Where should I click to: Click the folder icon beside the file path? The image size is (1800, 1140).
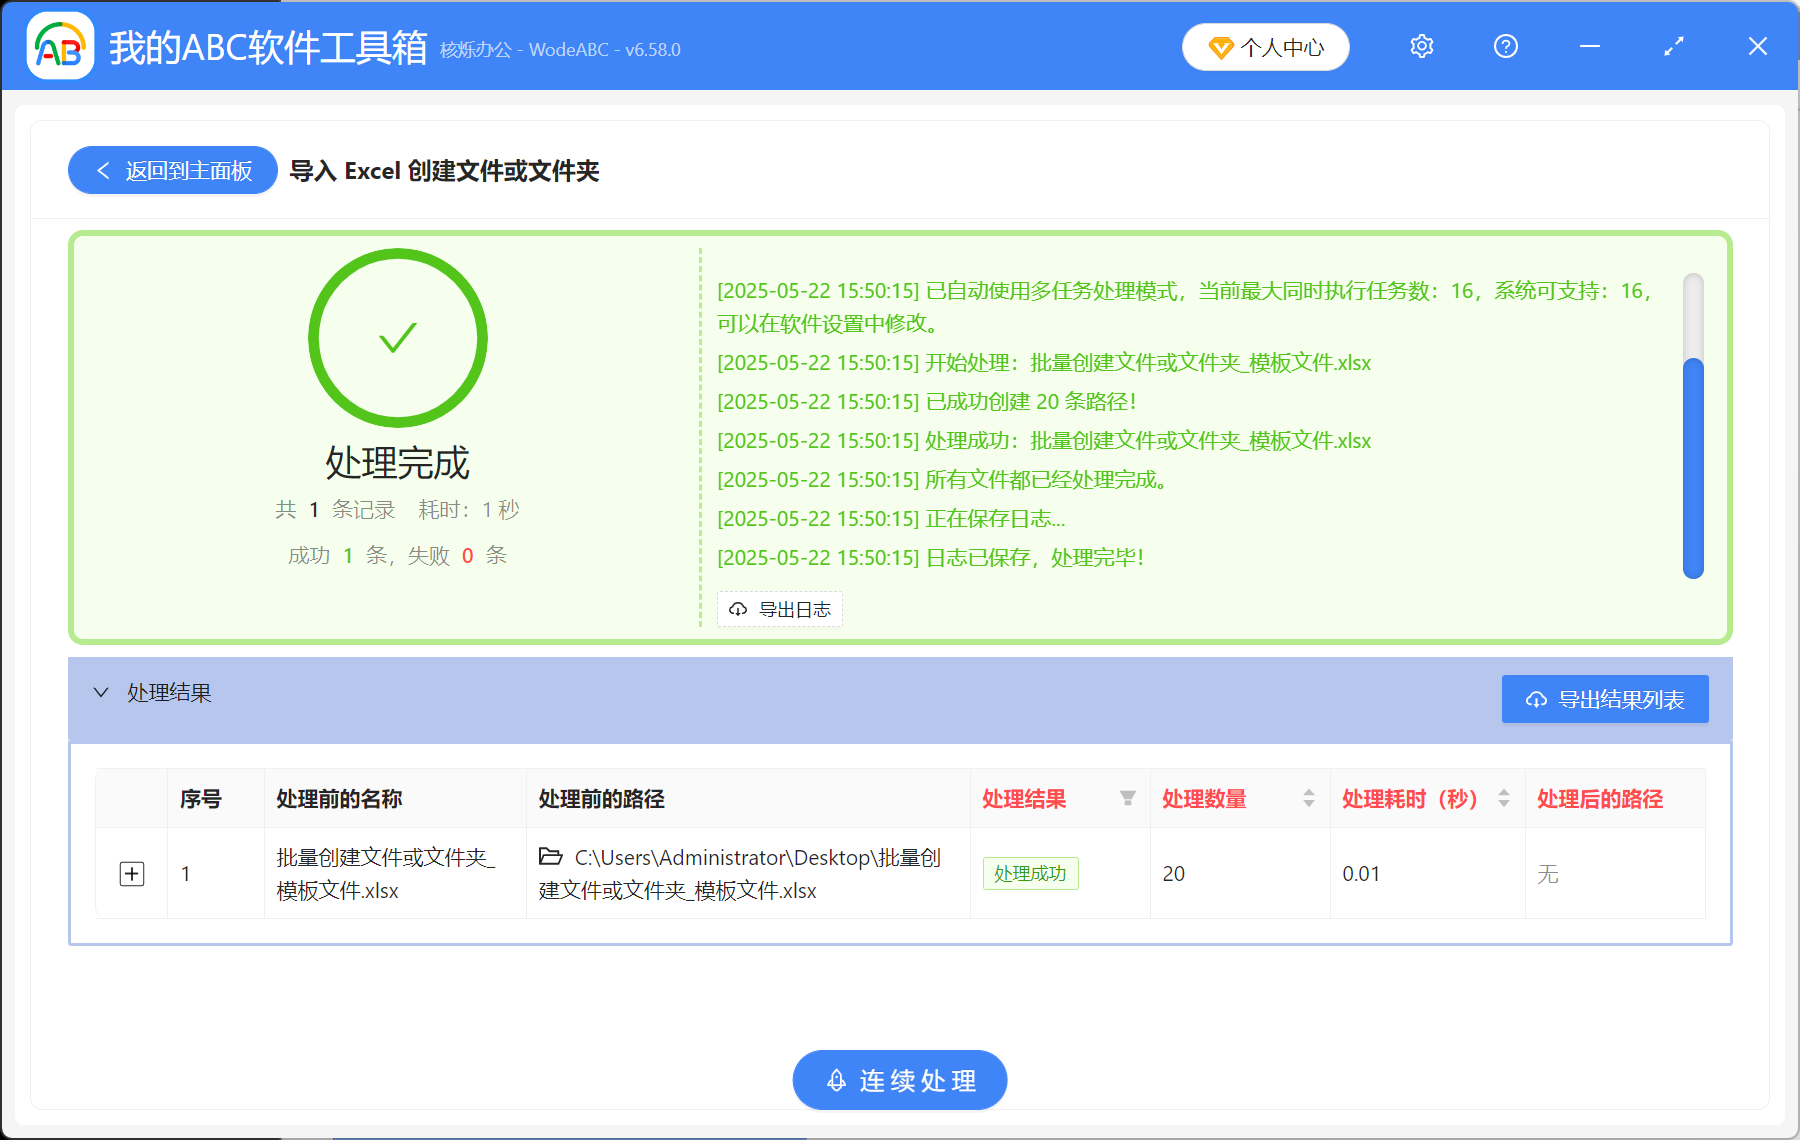550,857
